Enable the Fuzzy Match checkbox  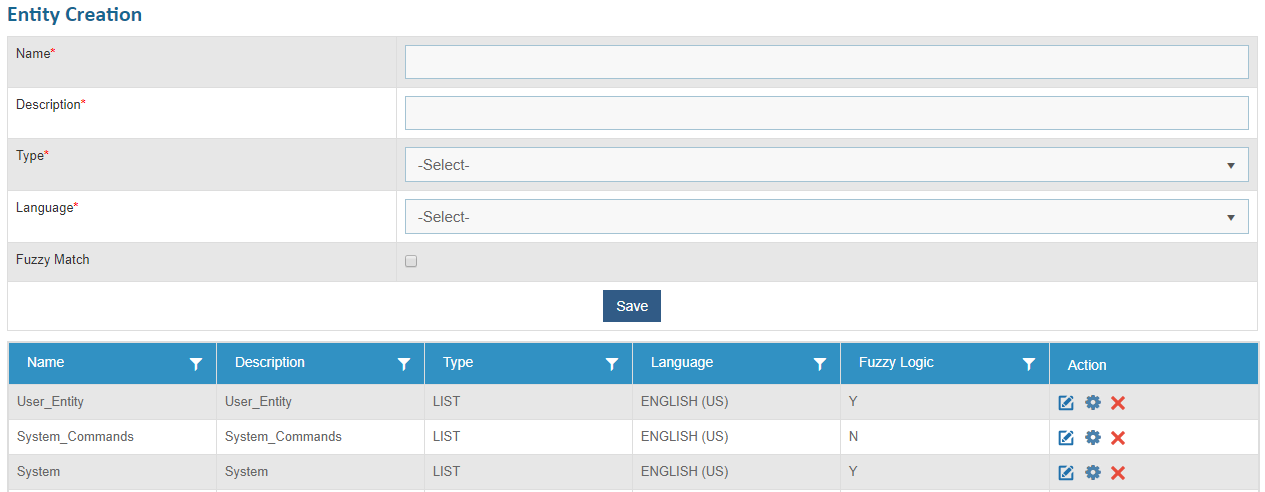click(x=411, y=262)
